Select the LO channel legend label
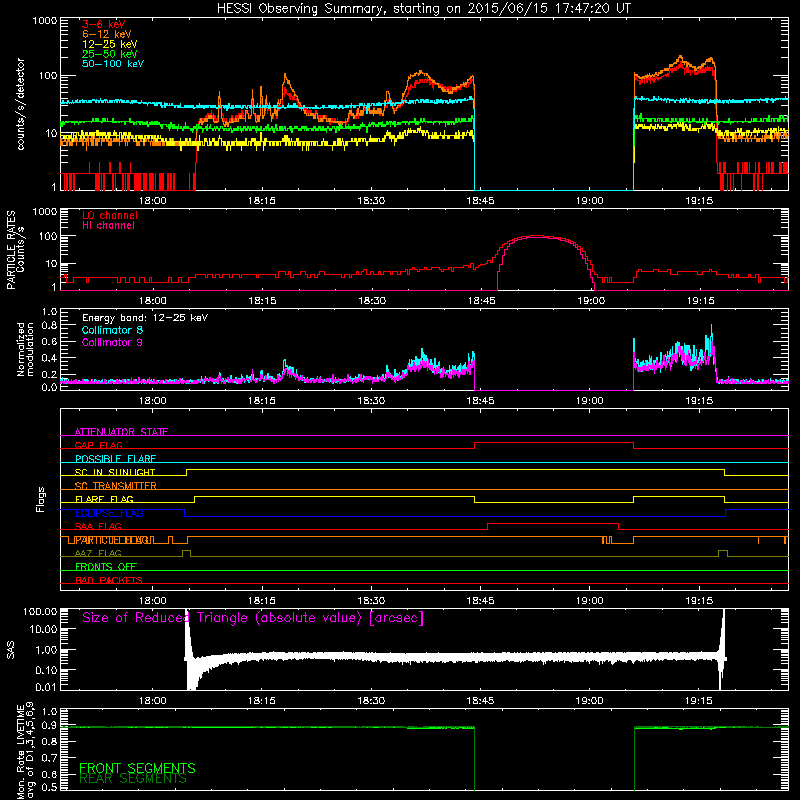This screenshot has height=800, width=800. pos(110,215)
